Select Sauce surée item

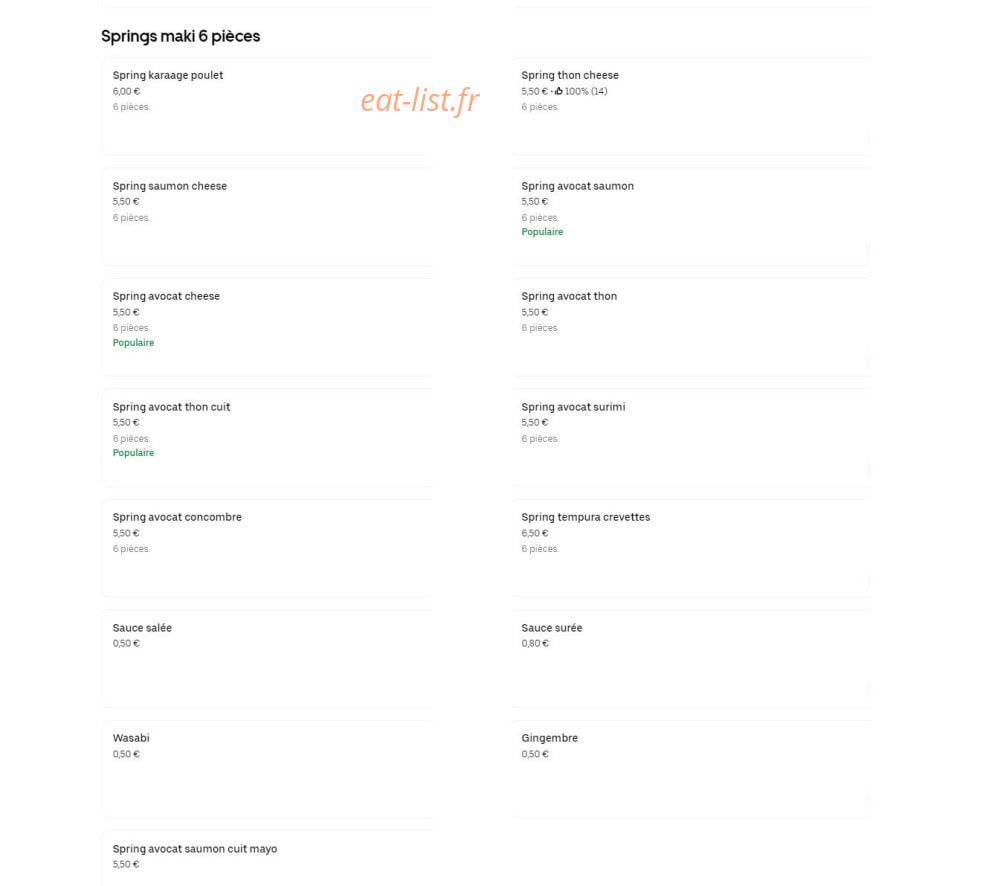[x=690, y=658]
